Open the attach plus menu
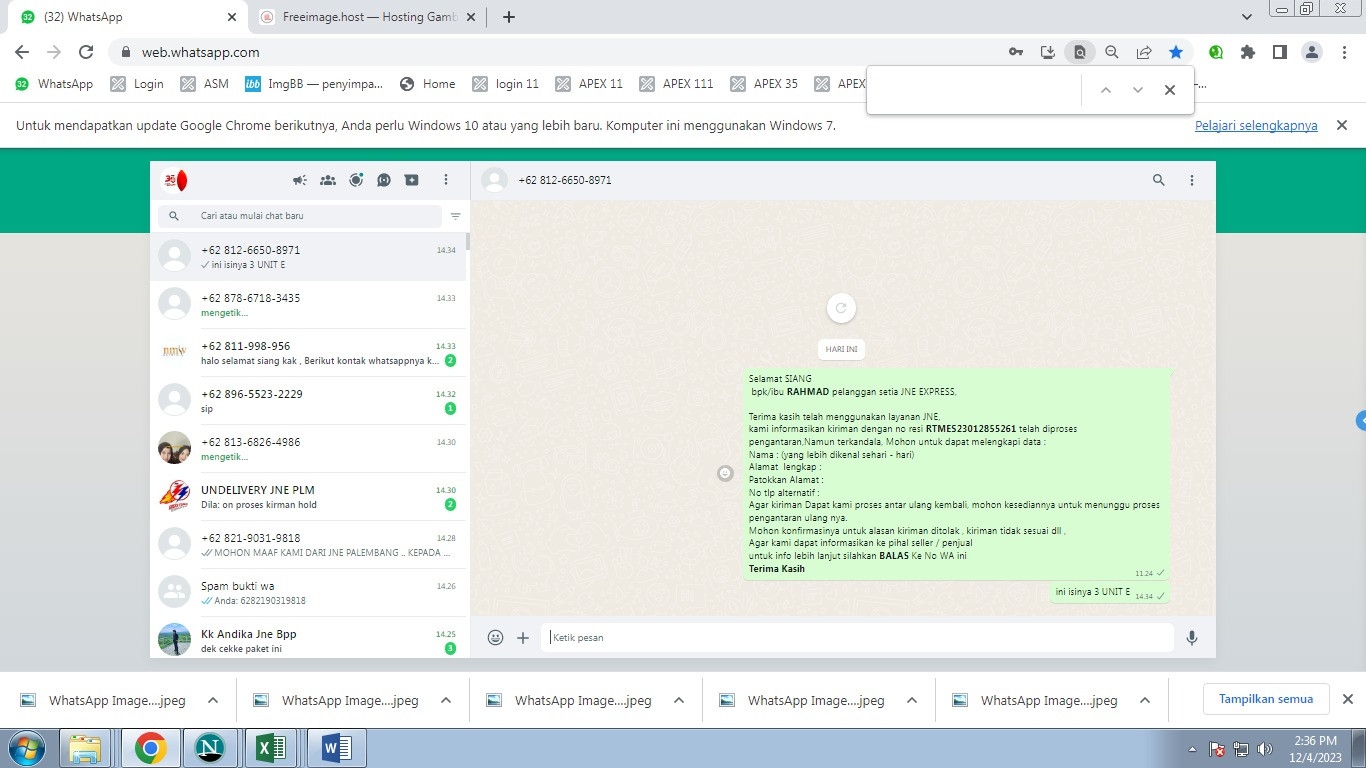 click(x=523, y=637)
